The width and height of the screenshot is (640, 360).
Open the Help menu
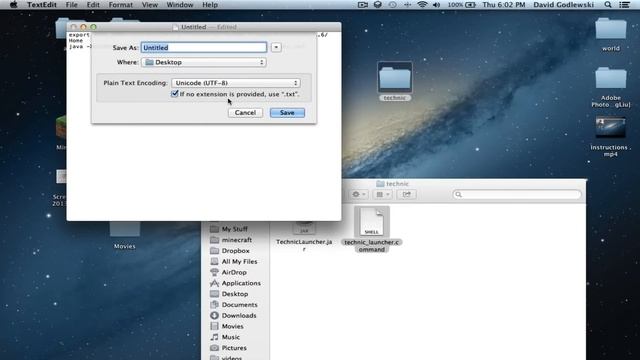[210, 5]
